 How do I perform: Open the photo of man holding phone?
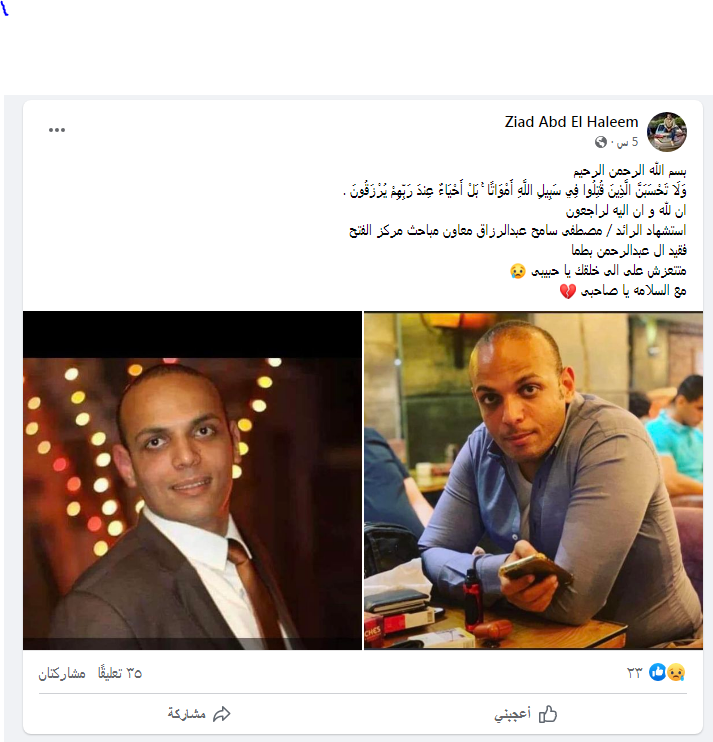coord(533,480)
